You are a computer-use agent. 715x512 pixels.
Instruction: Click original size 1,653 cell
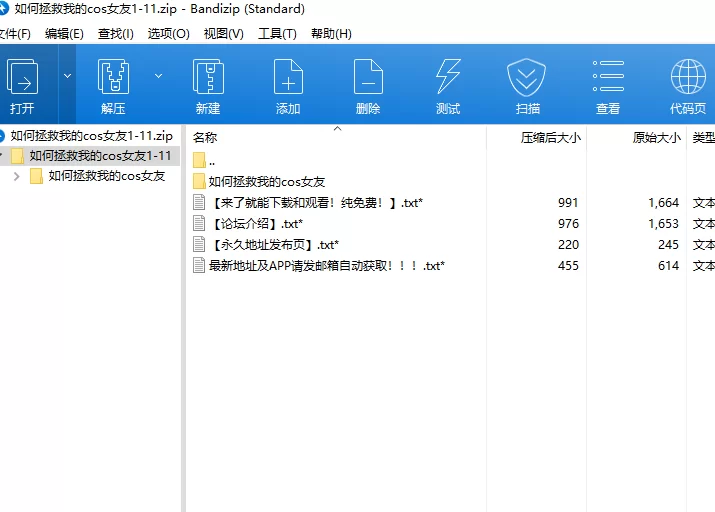[663, 223]
